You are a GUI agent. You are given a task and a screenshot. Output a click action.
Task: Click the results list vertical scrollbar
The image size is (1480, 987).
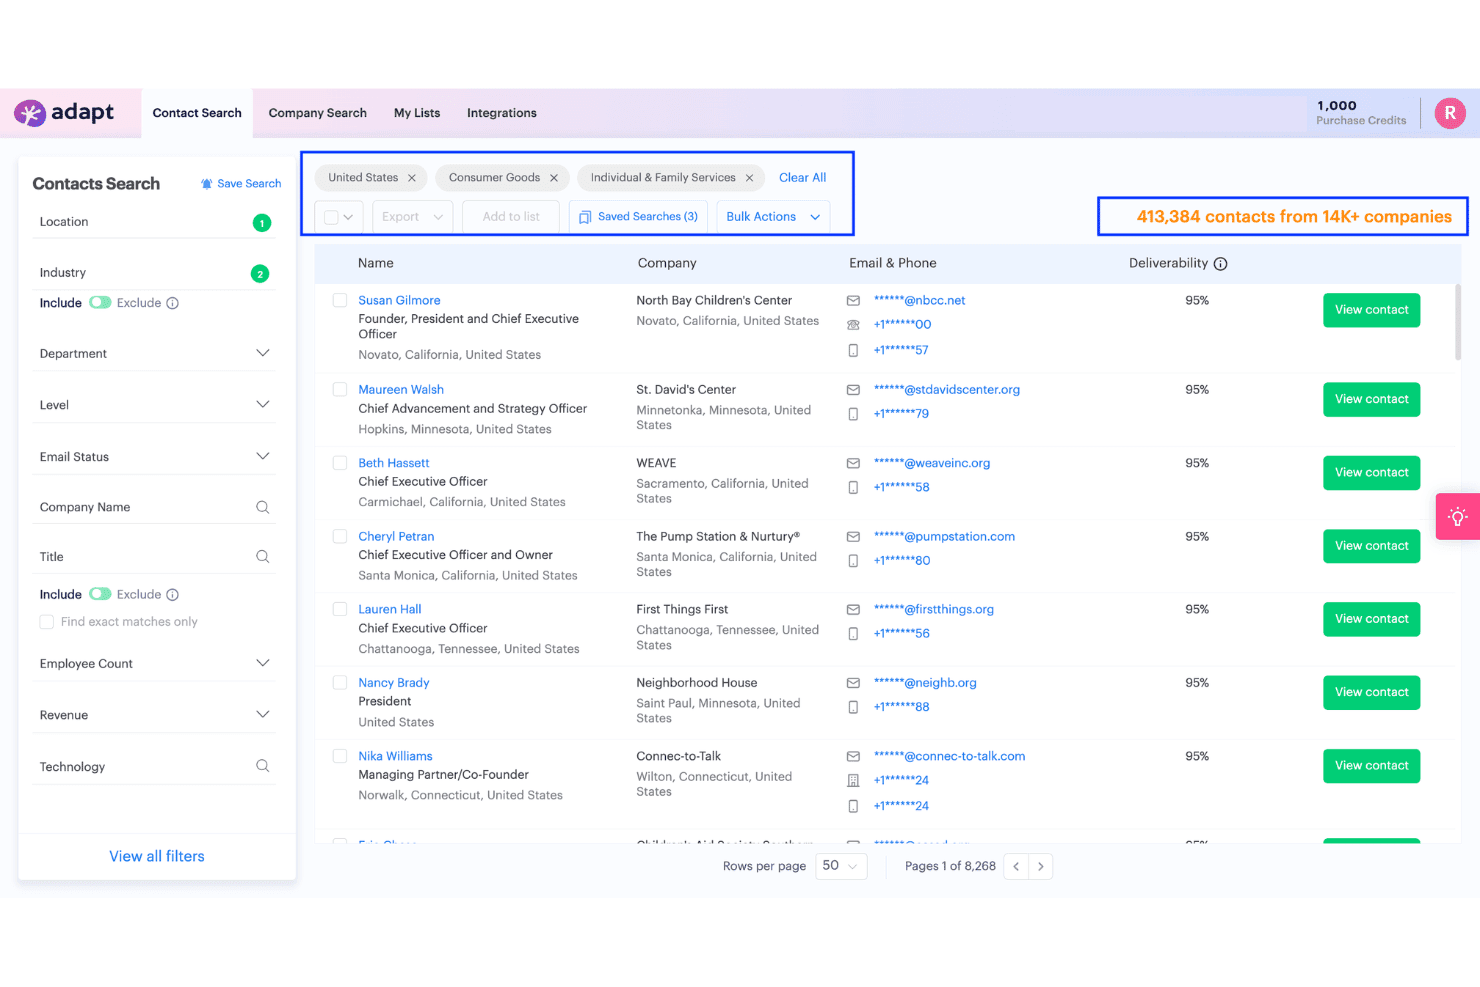1458,322
